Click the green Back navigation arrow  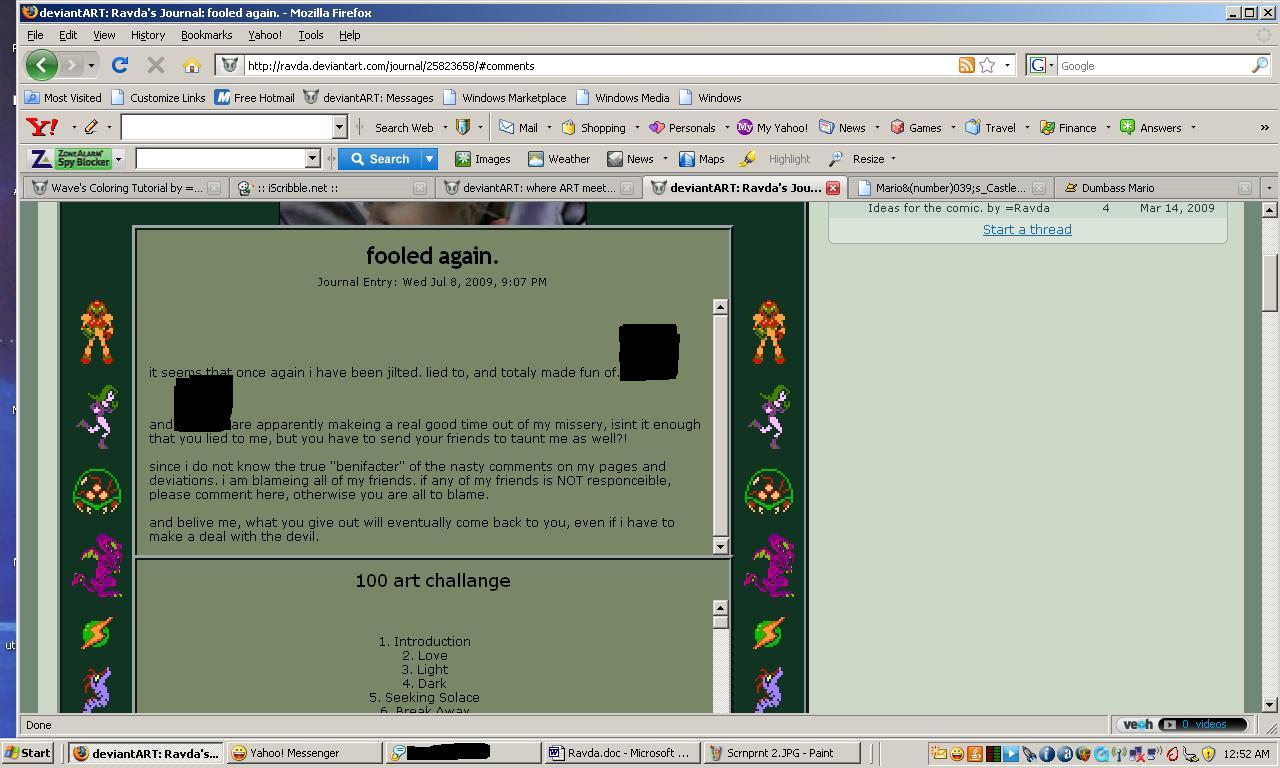[x=41, y=66]
